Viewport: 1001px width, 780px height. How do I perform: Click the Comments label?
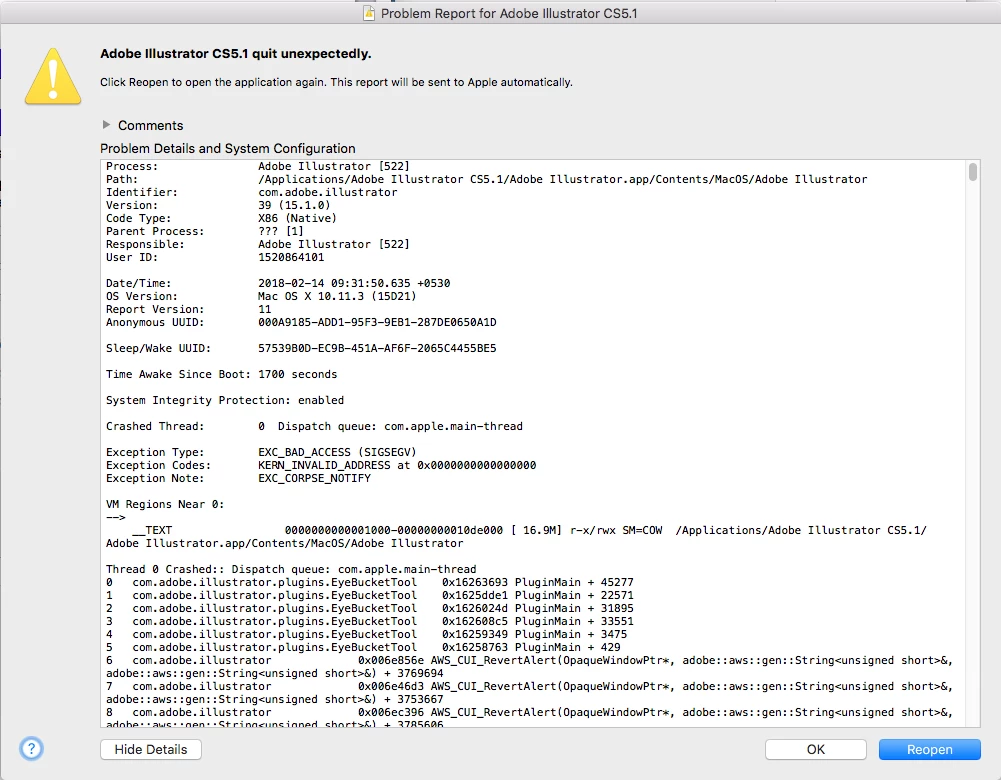click(x=151, y=125)
